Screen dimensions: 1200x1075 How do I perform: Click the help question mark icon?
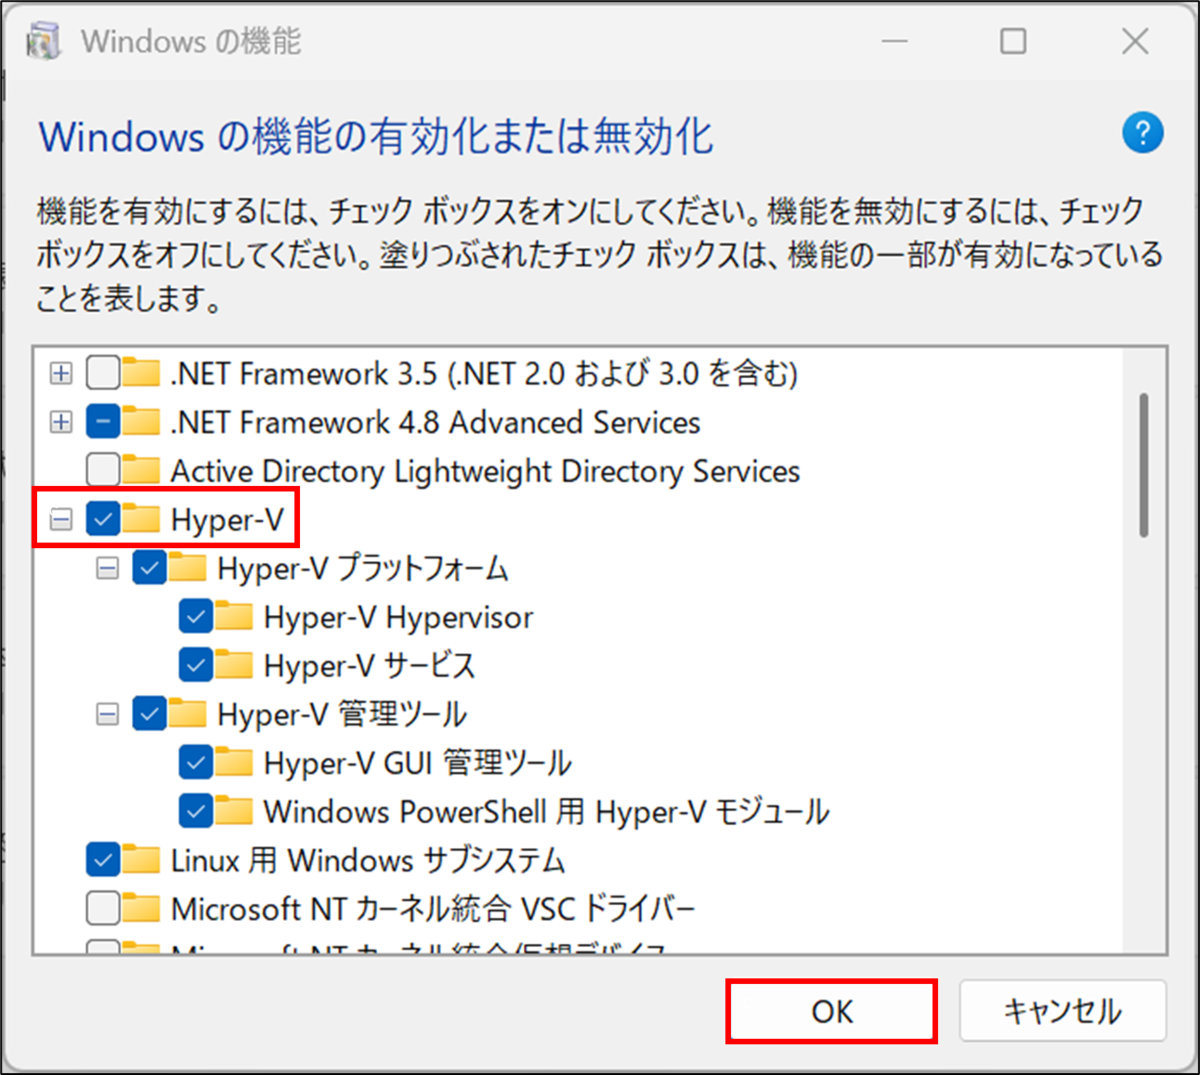pyautogui.click(x=1143, y=133)
